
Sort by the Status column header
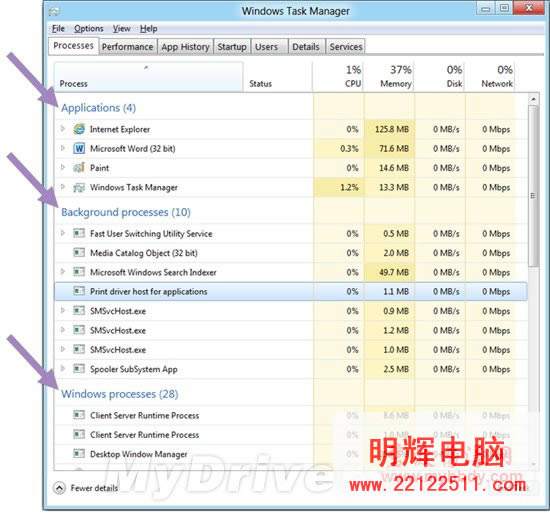278,77
